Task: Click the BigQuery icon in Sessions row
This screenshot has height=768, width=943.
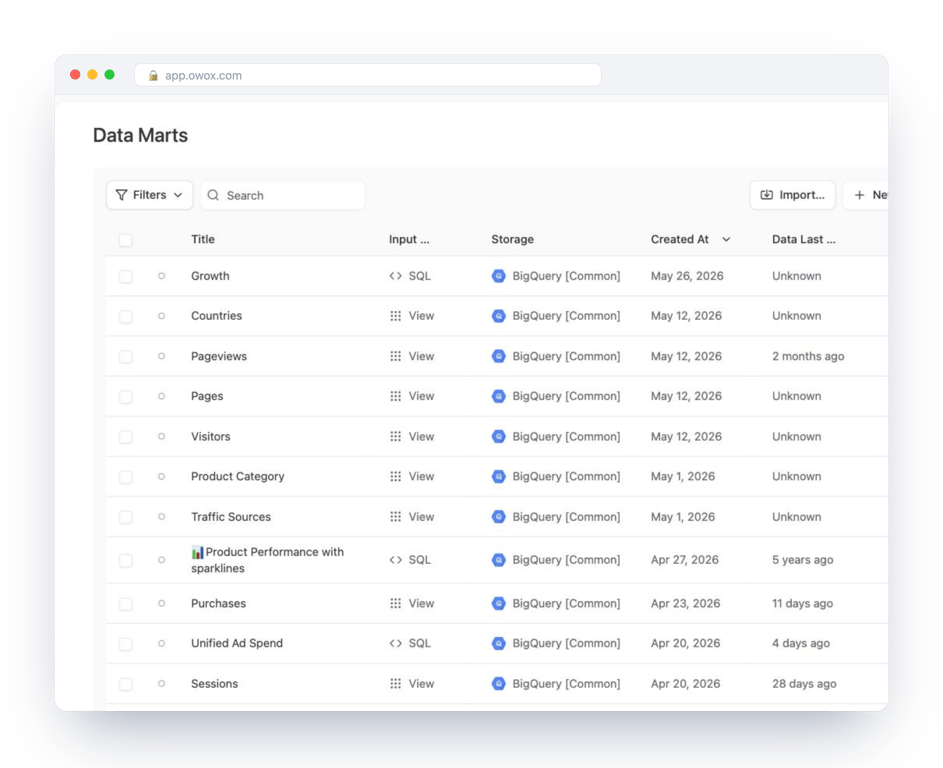Action: coord(499,684)
